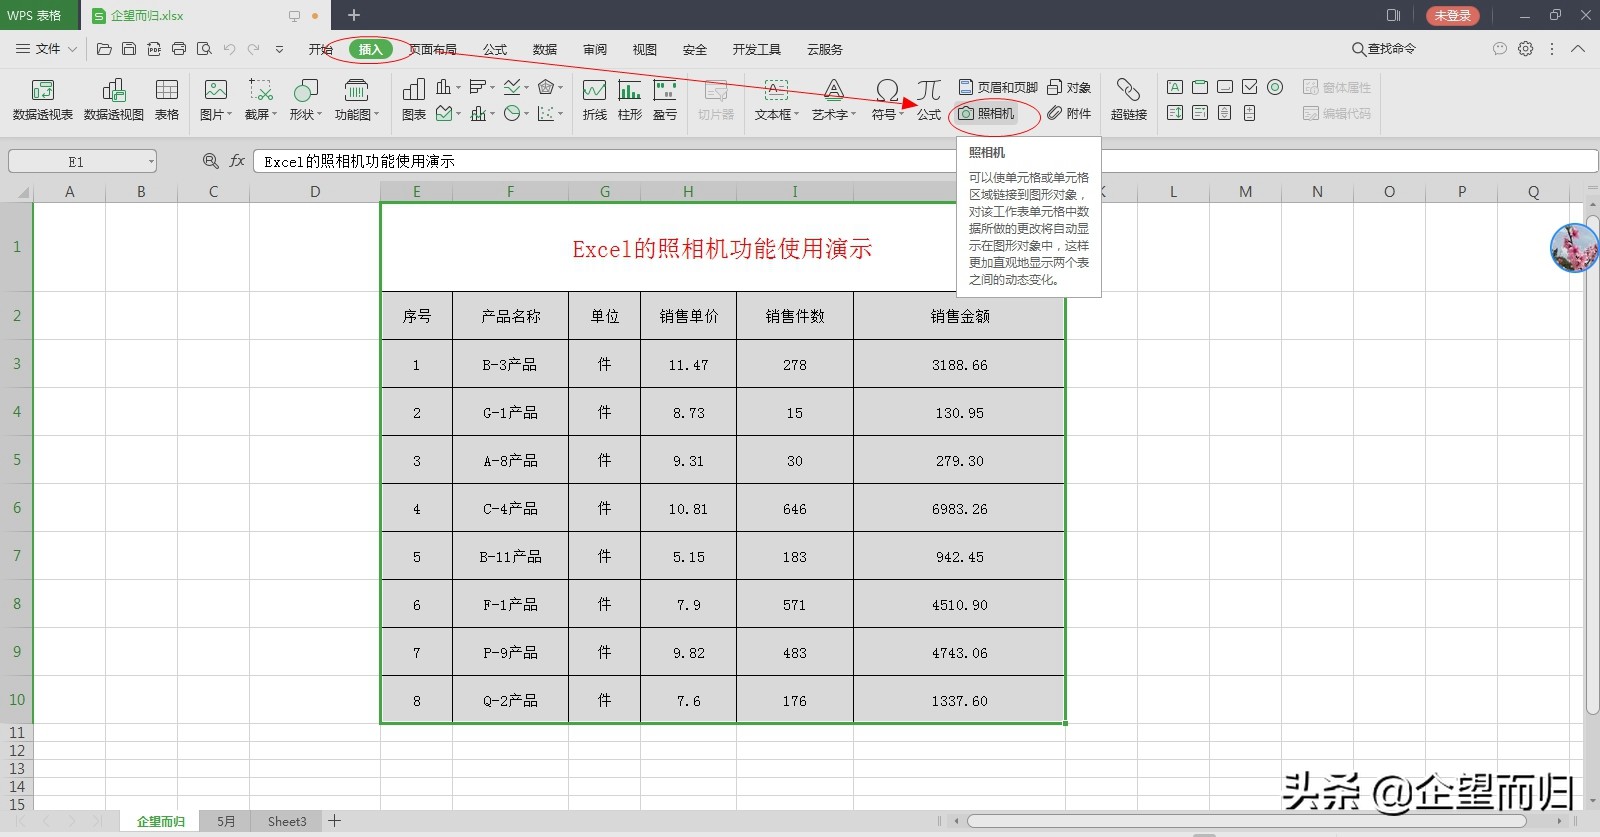Switch to the 数据 tab
1600x837 pixels.
pyautogui.click(x=545, y=49)
